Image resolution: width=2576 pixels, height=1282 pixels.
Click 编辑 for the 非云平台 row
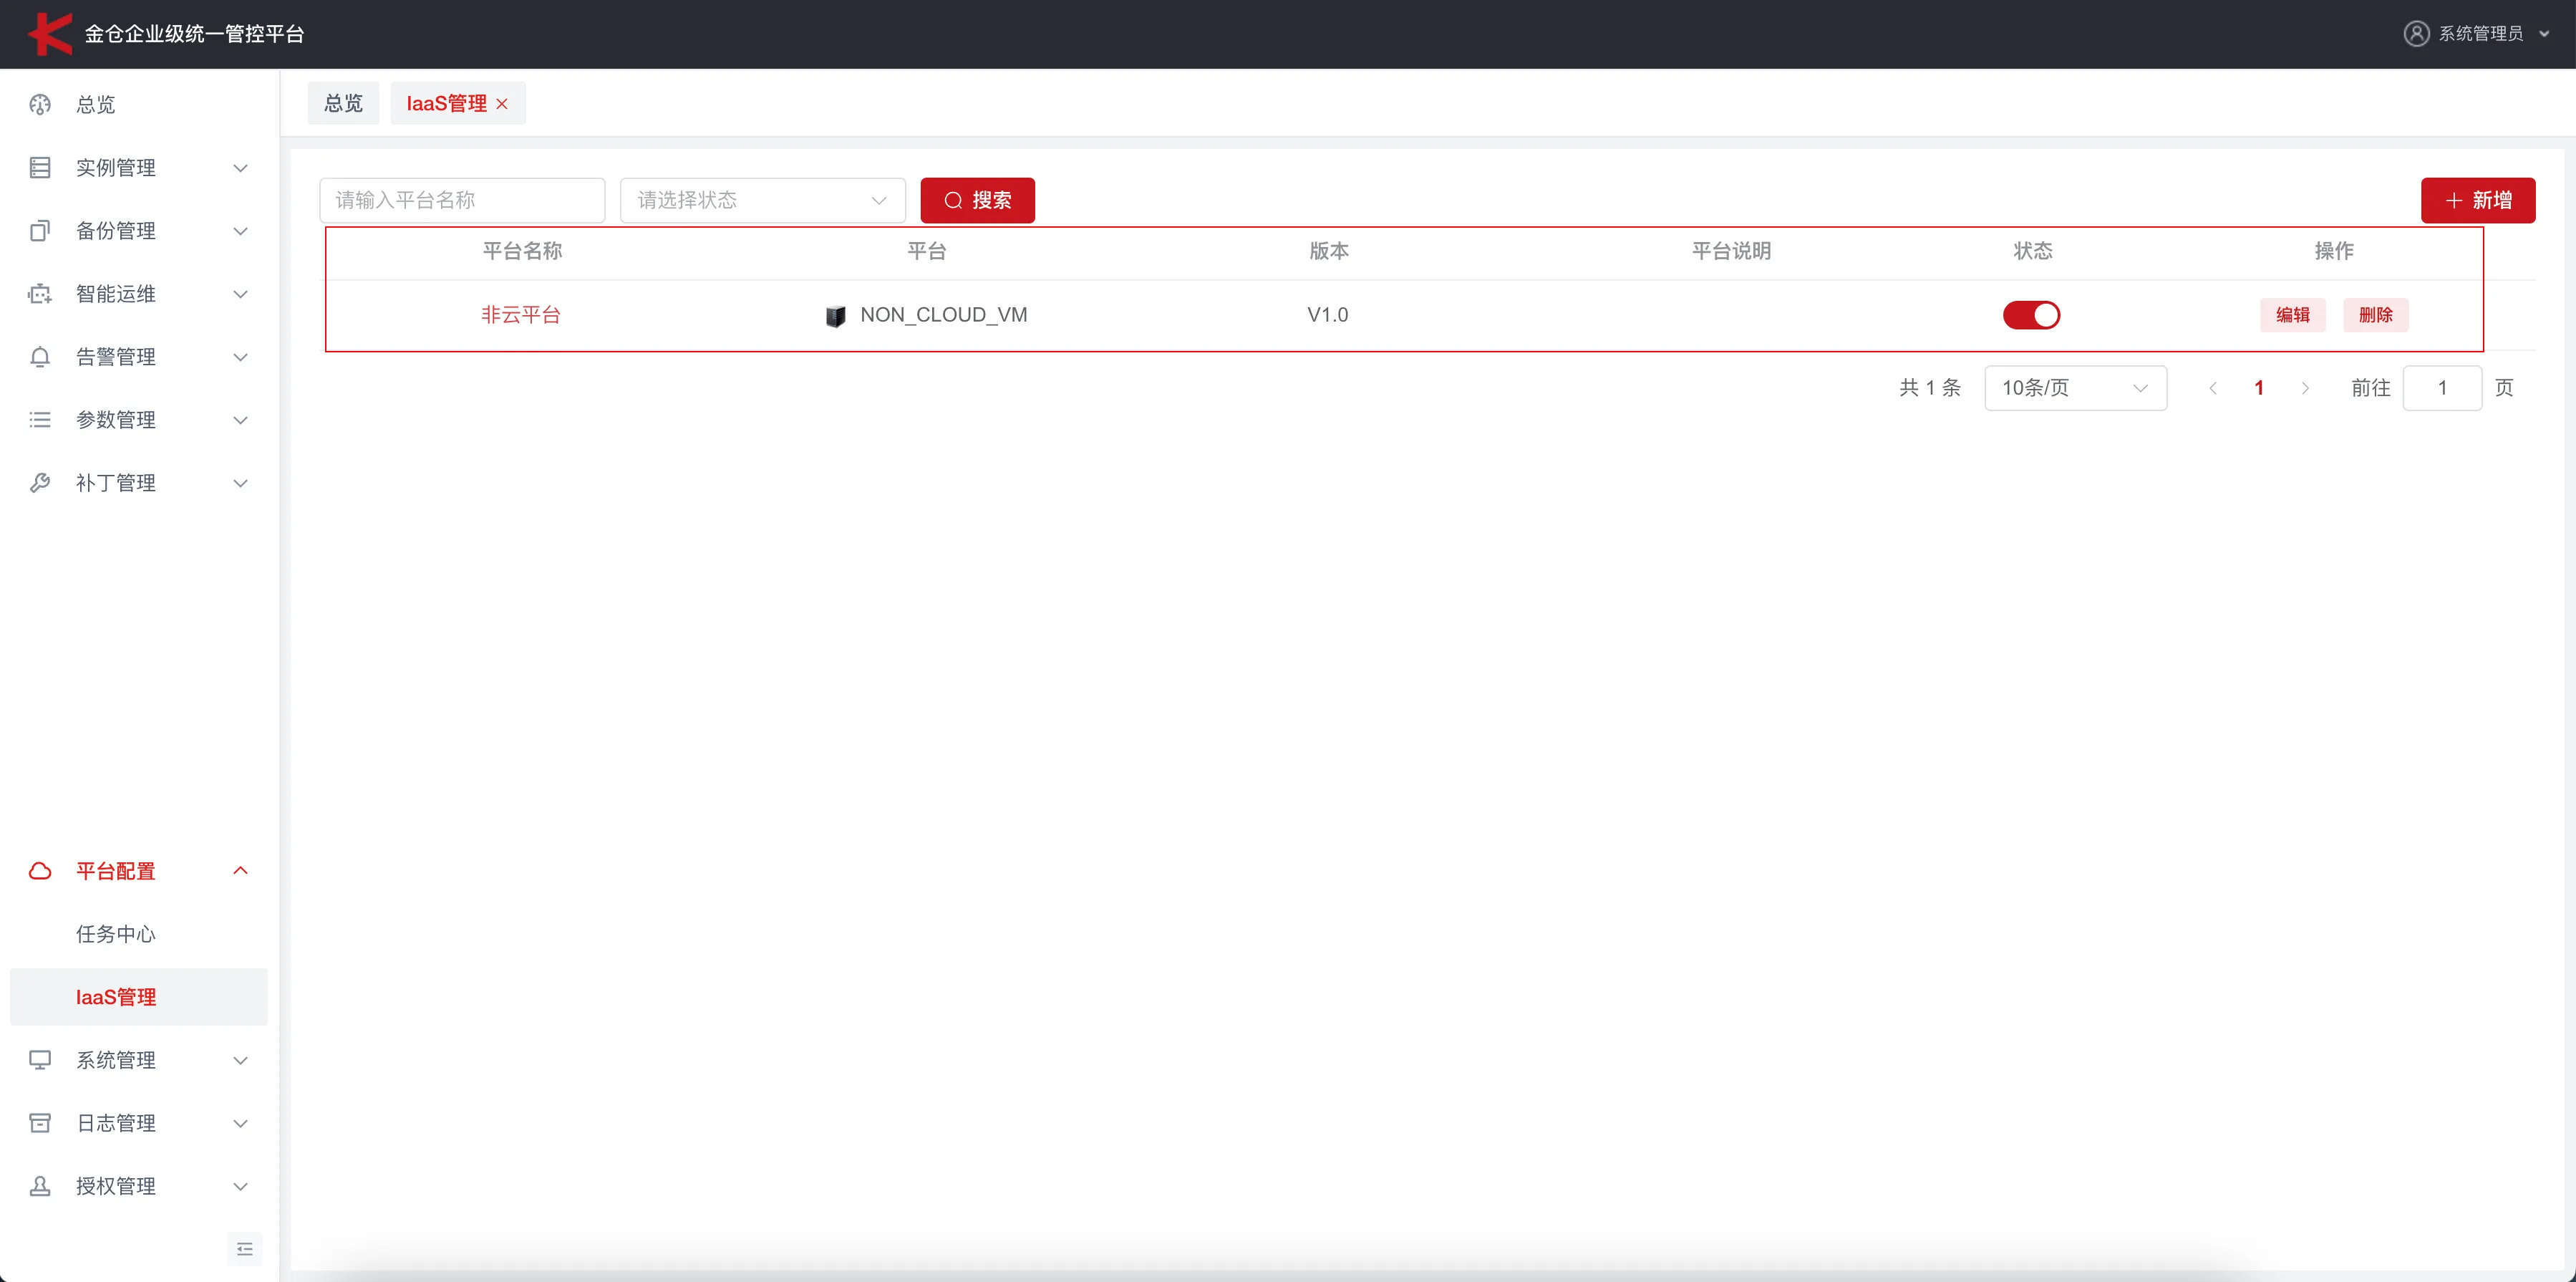(2293, 315)
